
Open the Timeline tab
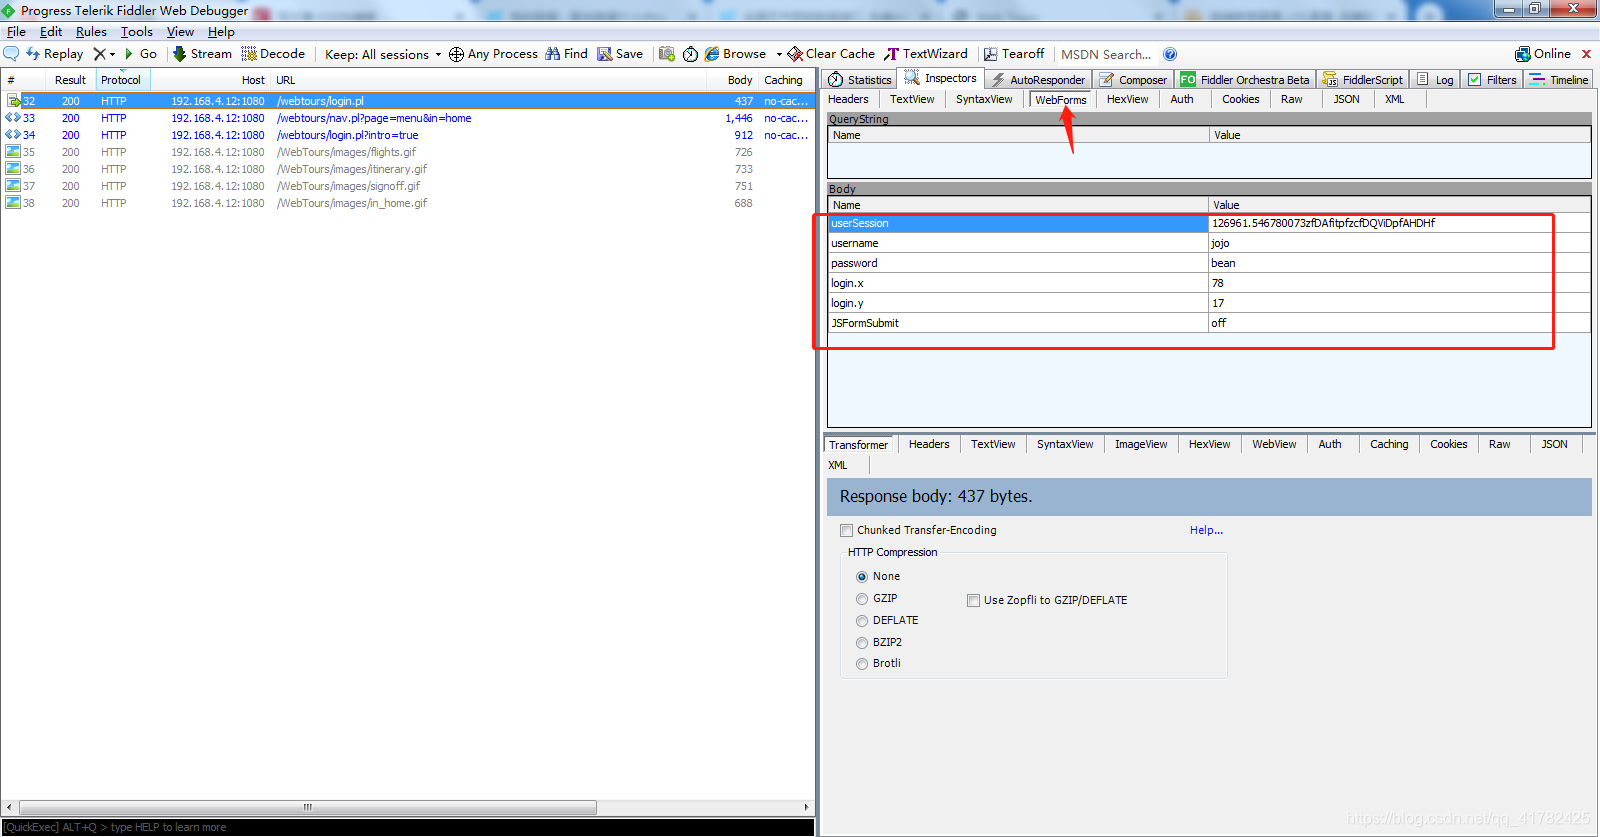[x=1559, y=80]
